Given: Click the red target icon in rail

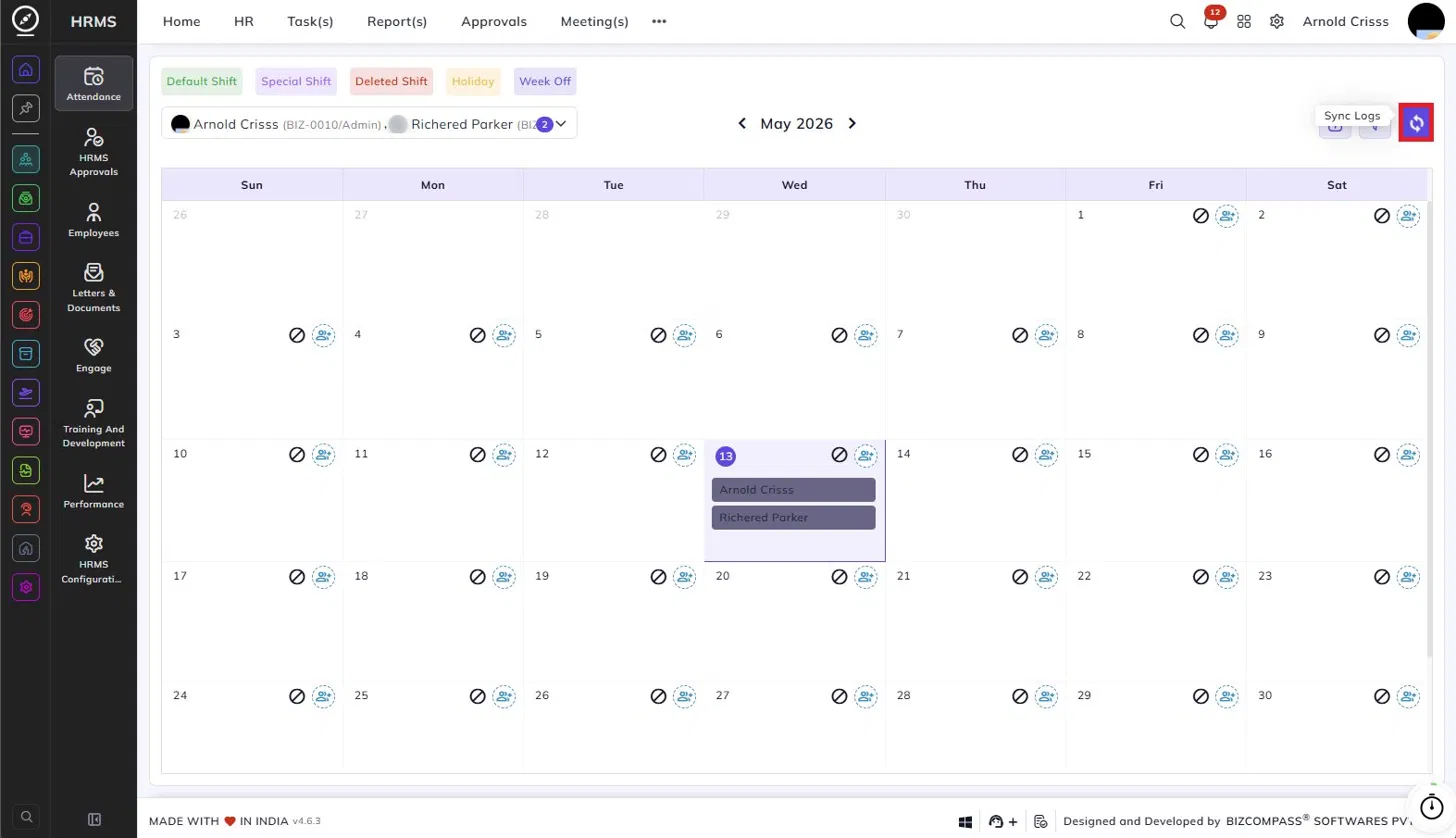Looking at the screenshot, I should (26, 314).
